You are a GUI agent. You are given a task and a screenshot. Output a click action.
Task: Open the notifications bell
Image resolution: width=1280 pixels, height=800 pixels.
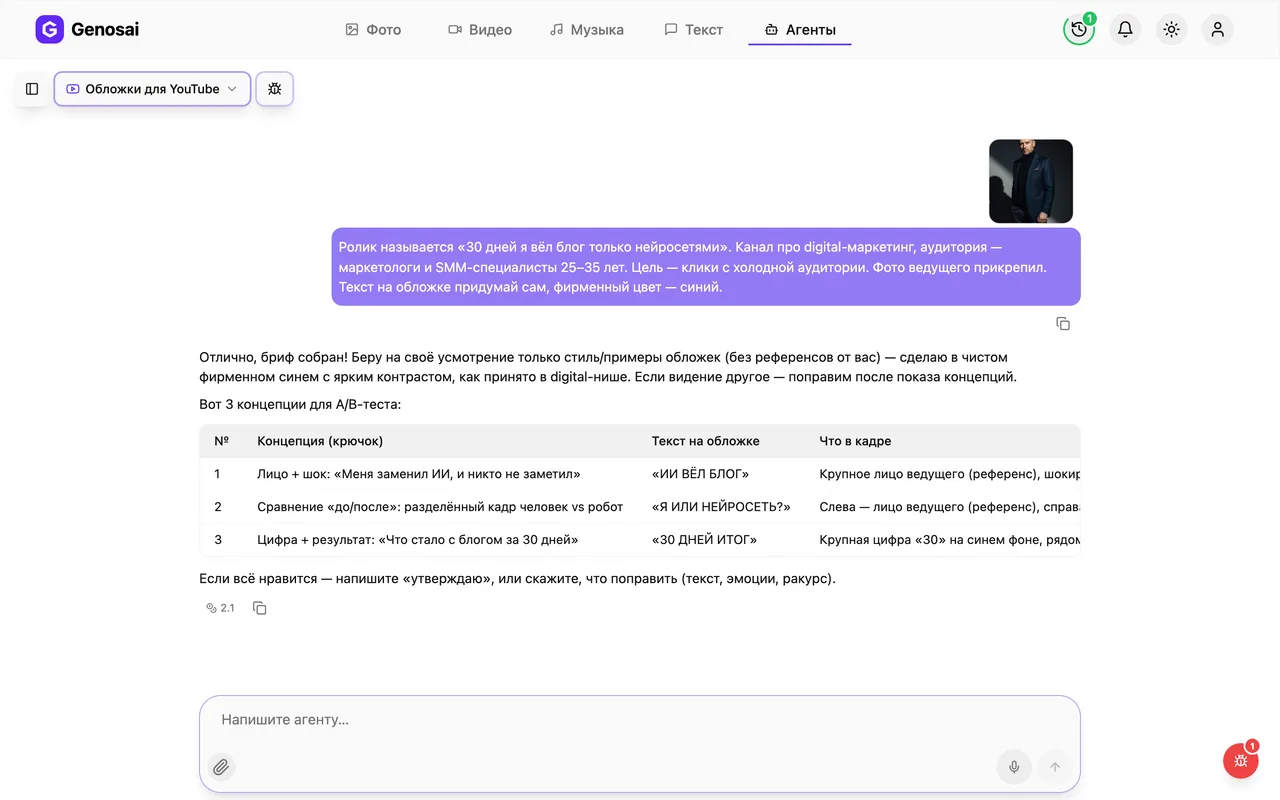1125,29
